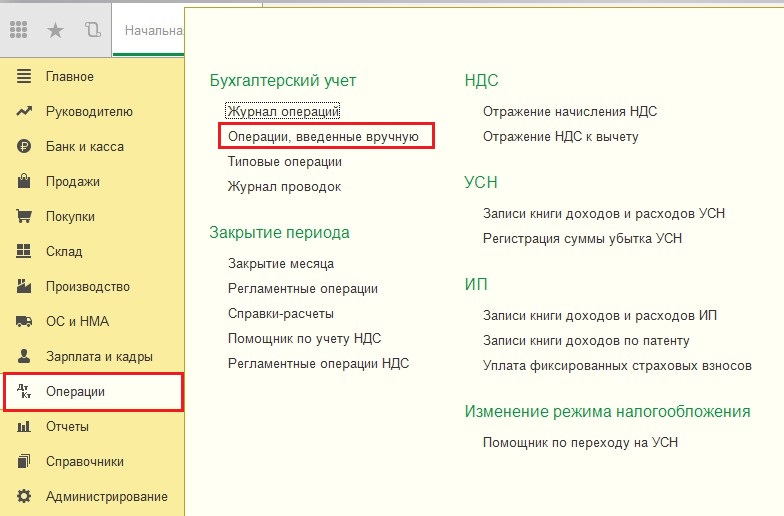Click the ОС и НМА truck icon
784x516 pixels.
tap(24, 321)
